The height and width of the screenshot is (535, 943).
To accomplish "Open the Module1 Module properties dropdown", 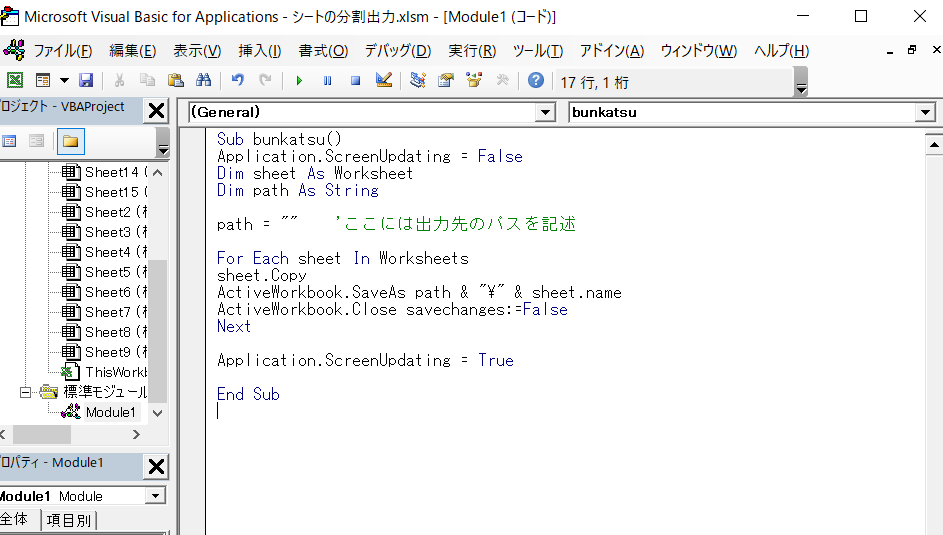I will pyautogui.click(x=156, y=496).
